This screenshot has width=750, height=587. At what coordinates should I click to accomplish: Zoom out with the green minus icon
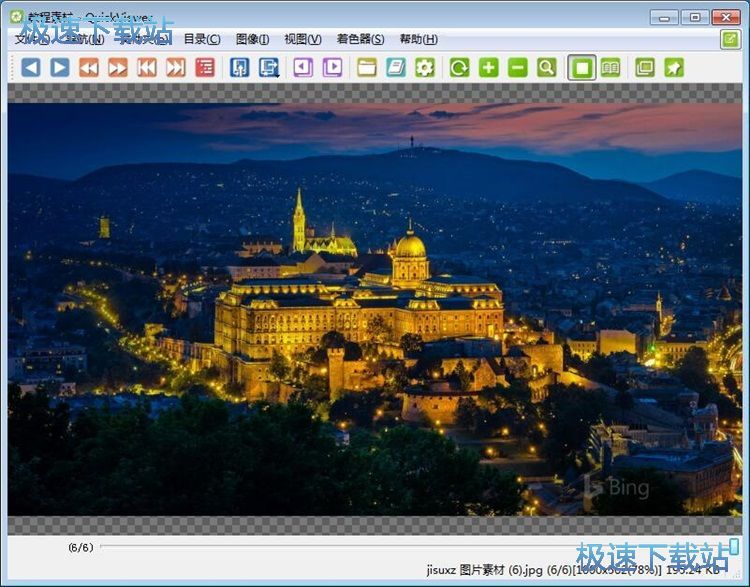coord(517,67)
